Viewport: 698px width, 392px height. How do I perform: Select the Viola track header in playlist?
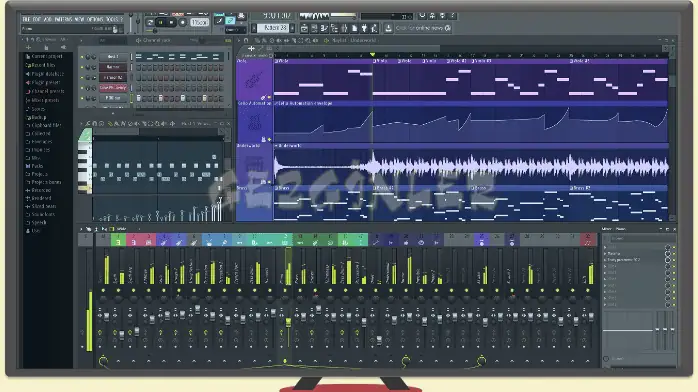[254, 79]
